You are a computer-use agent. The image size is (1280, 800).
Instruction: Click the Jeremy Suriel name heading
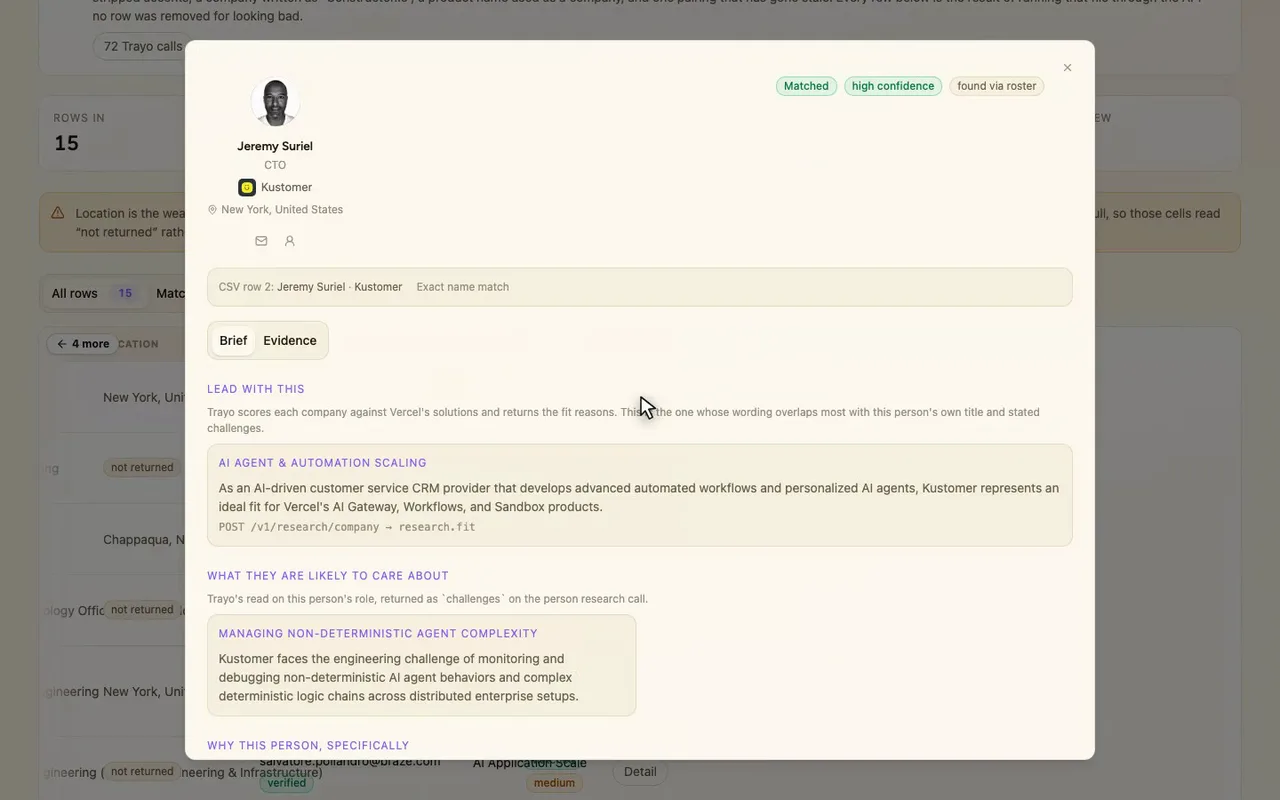pos(275,146)
